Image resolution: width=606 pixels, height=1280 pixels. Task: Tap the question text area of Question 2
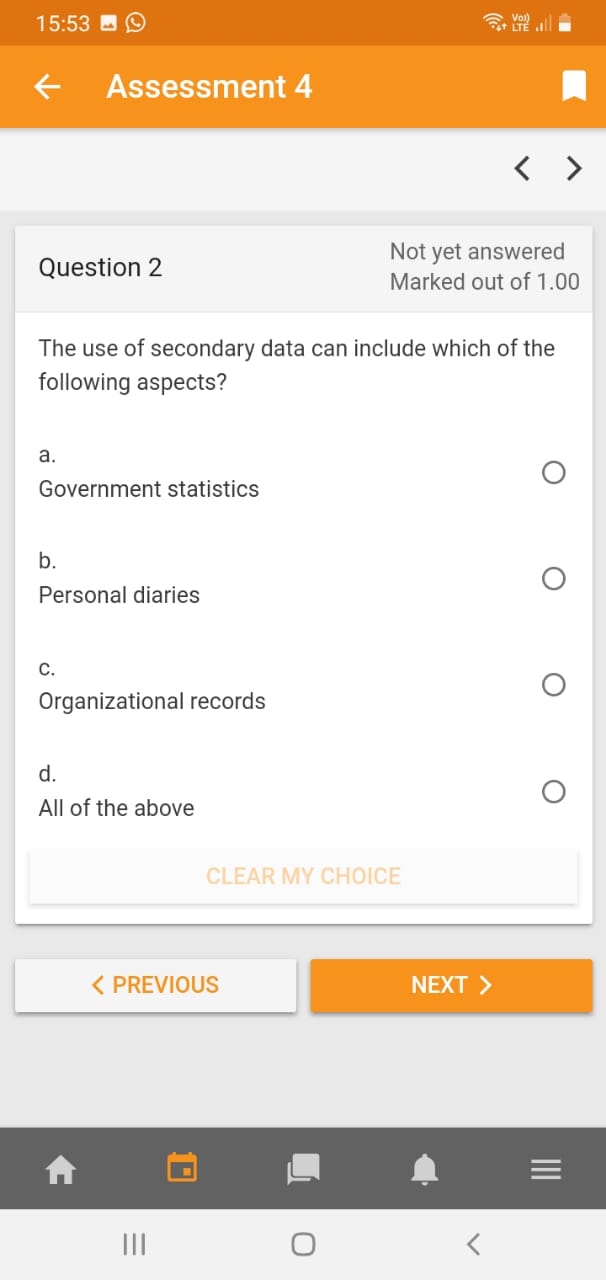click(x=296, y=365)
